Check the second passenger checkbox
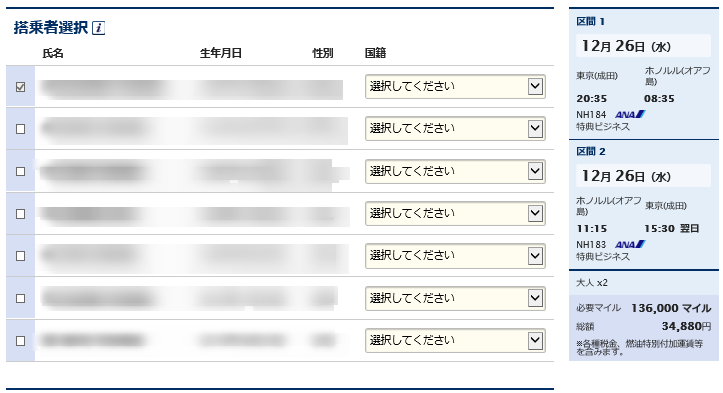This screenshot has width=723, height=393. 20,129
